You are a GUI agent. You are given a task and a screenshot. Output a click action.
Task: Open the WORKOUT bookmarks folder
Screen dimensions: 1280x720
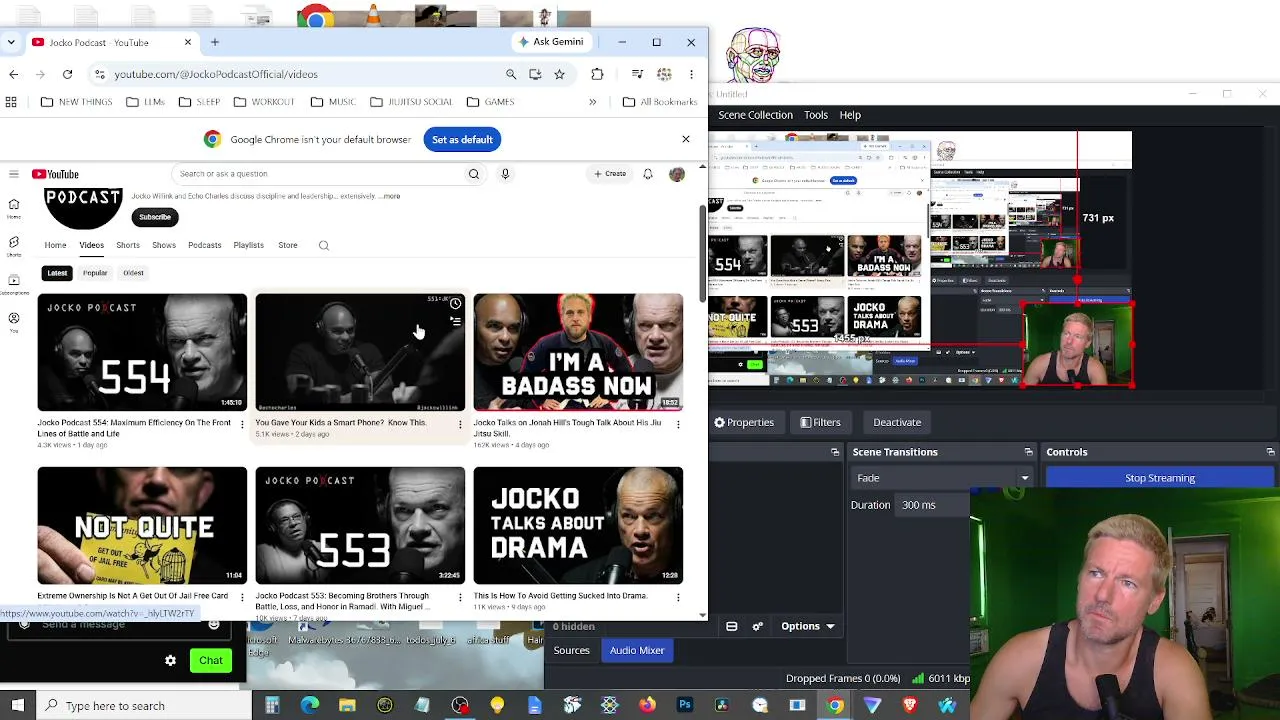pyautogui.click(x=264, y=102)
